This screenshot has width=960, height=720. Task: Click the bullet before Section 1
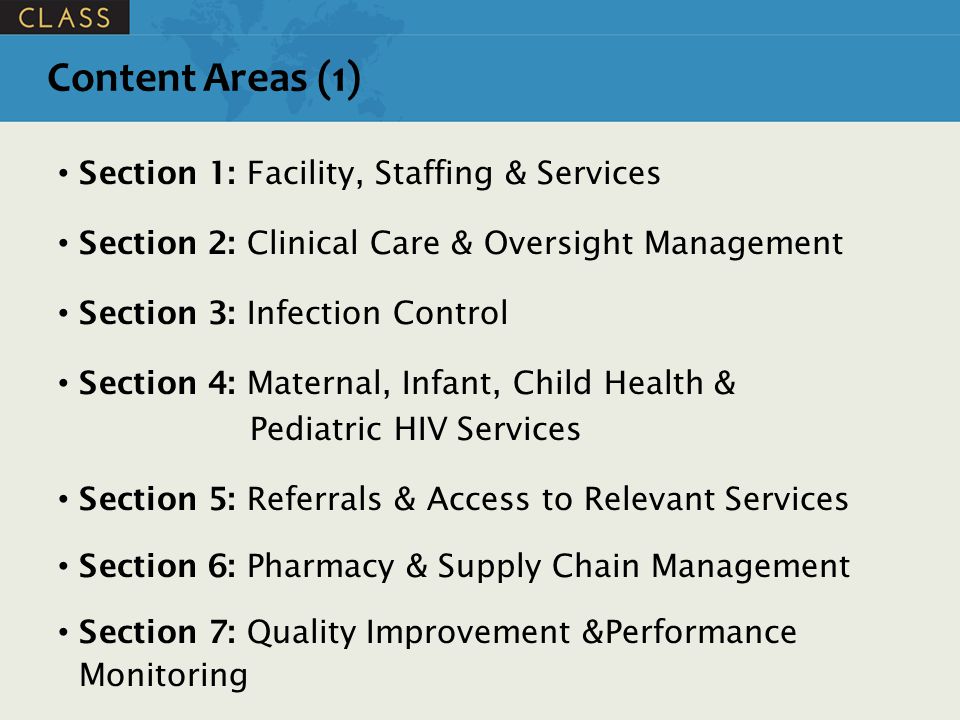(x=63, y=173)
